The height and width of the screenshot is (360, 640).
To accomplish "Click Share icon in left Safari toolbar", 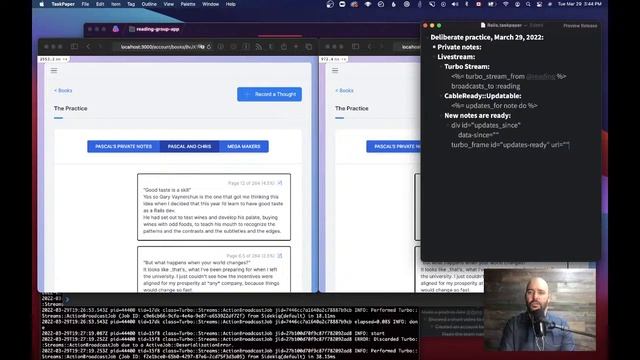I will pos(284,47).
